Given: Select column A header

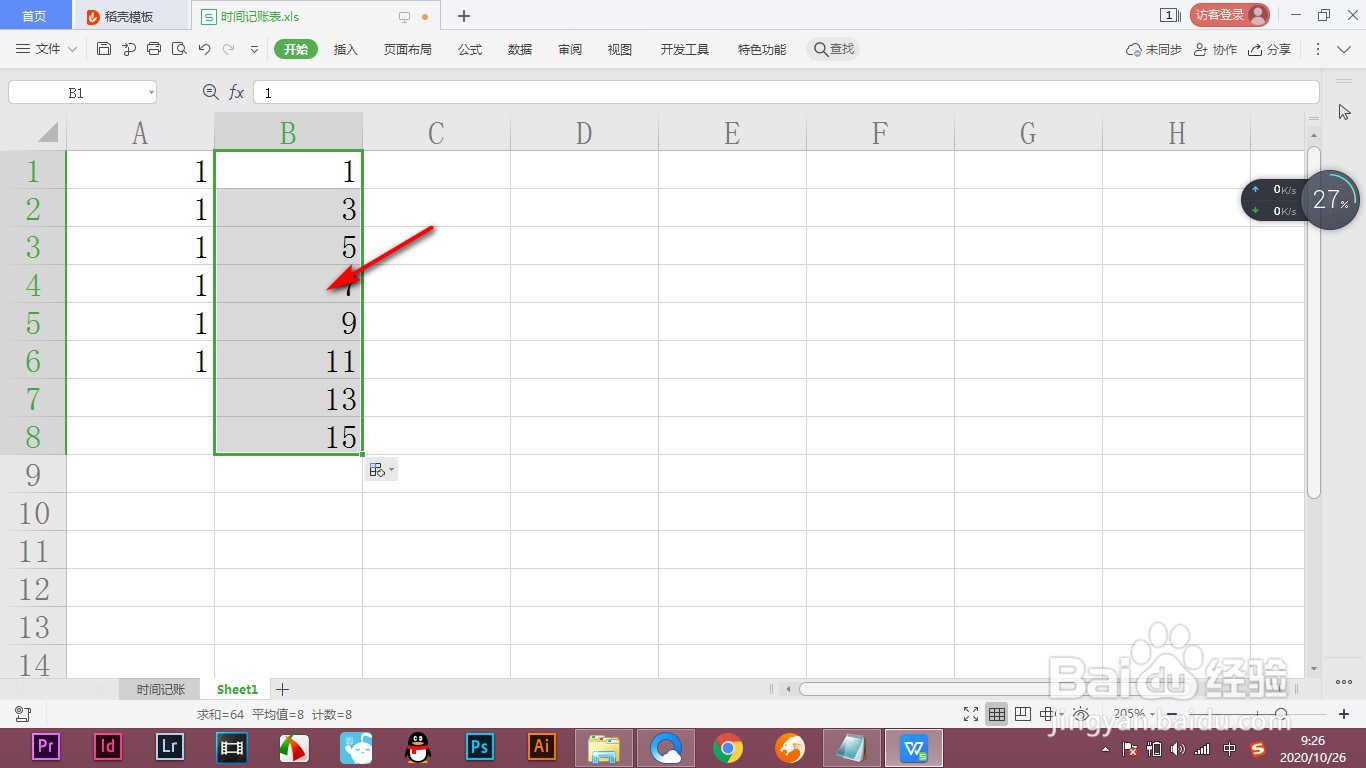Looking at the screenshot, I should 140,132.
